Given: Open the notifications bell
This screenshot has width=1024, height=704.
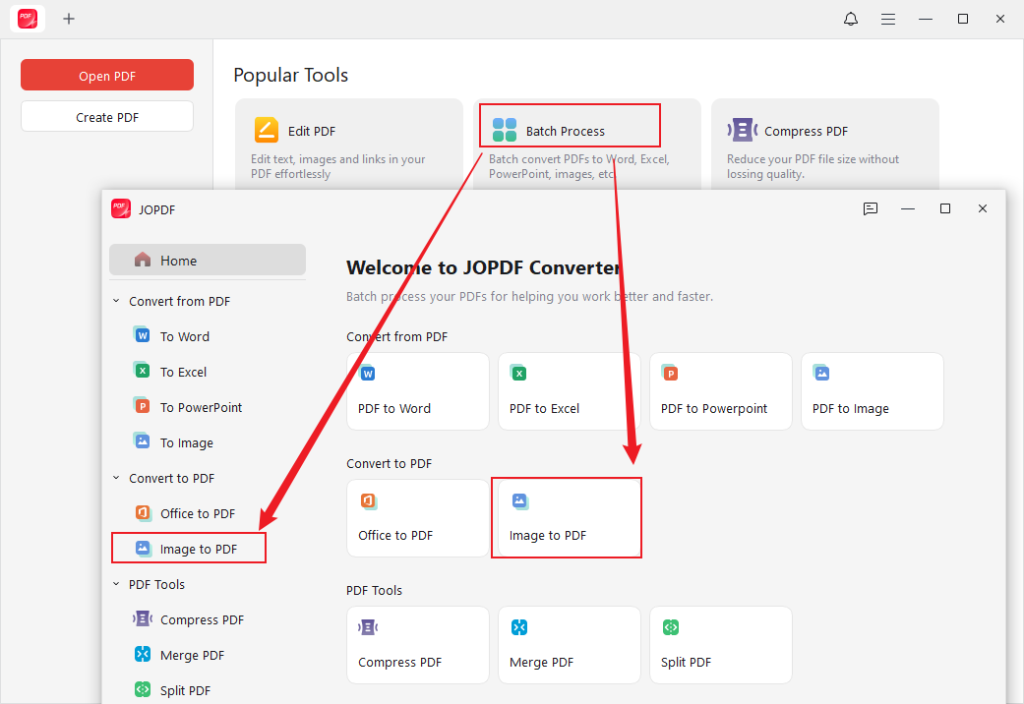Looking at the screenshot, I should coord(850,18).
